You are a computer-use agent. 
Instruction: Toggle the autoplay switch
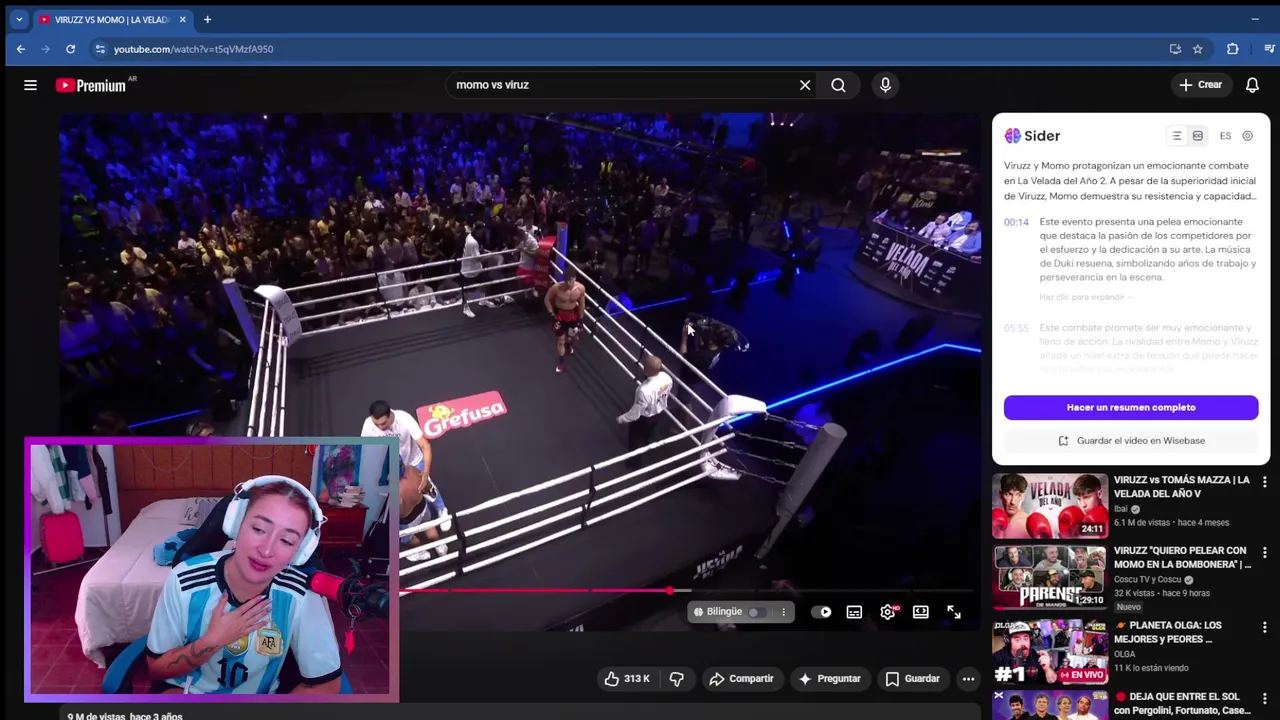(x=822, y=612)
